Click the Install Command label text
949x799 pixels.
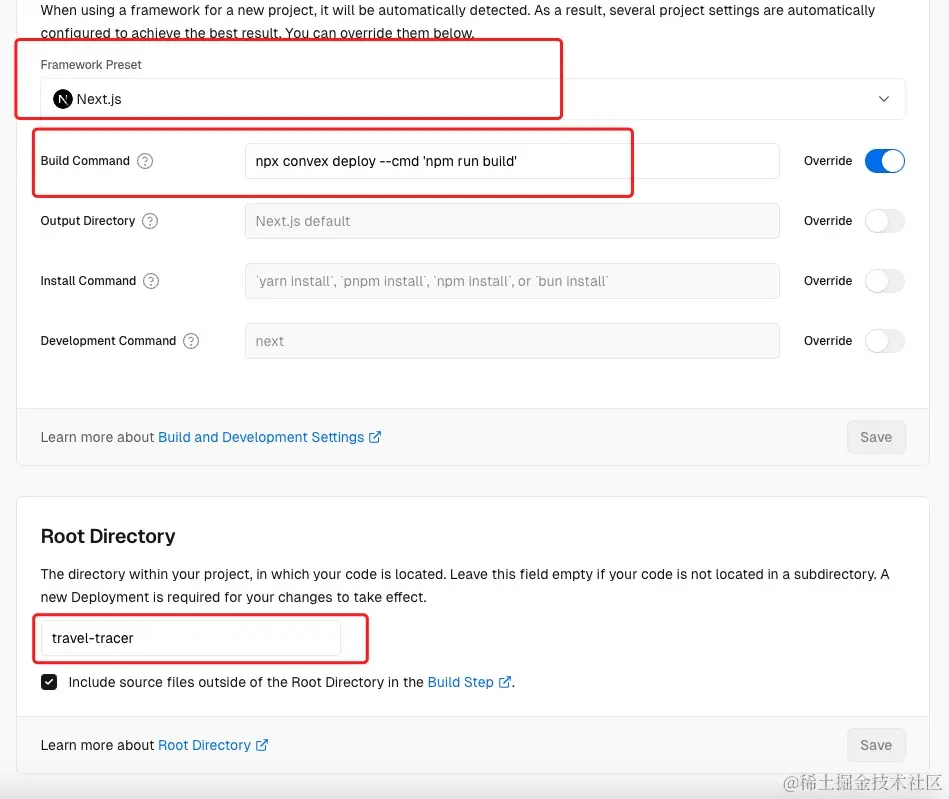88,281
